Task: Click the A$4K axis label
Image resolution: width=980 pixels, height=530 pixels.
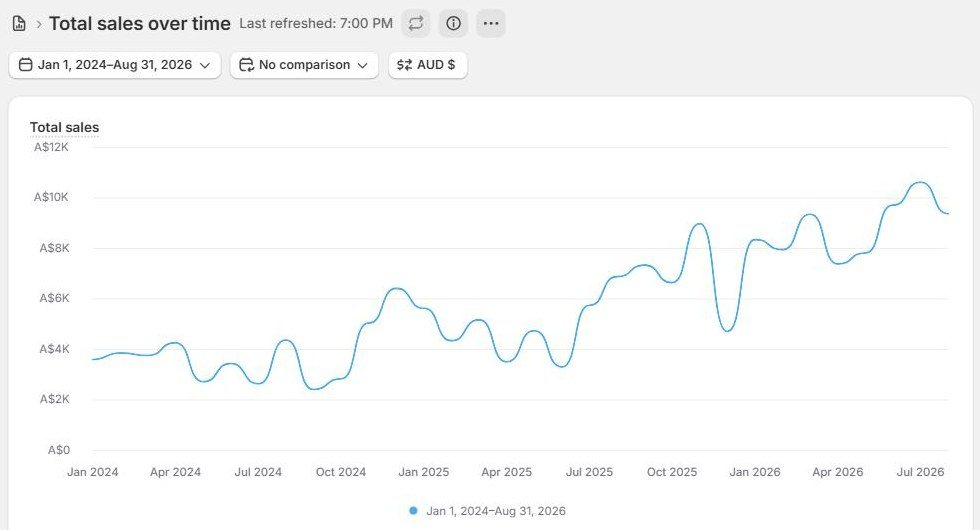Action: 54,349
